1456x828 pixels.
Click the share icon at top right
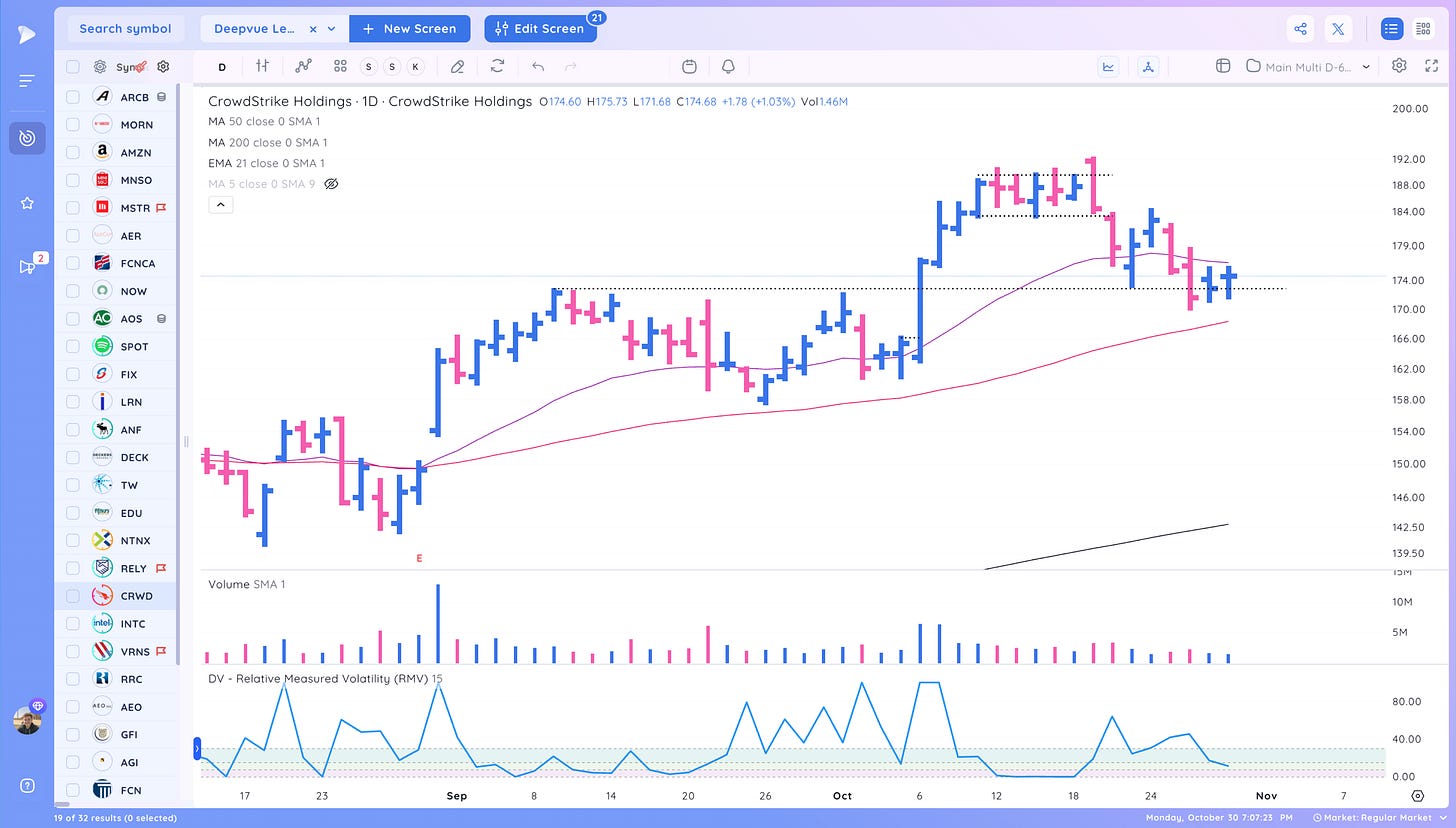(1300, 29)
